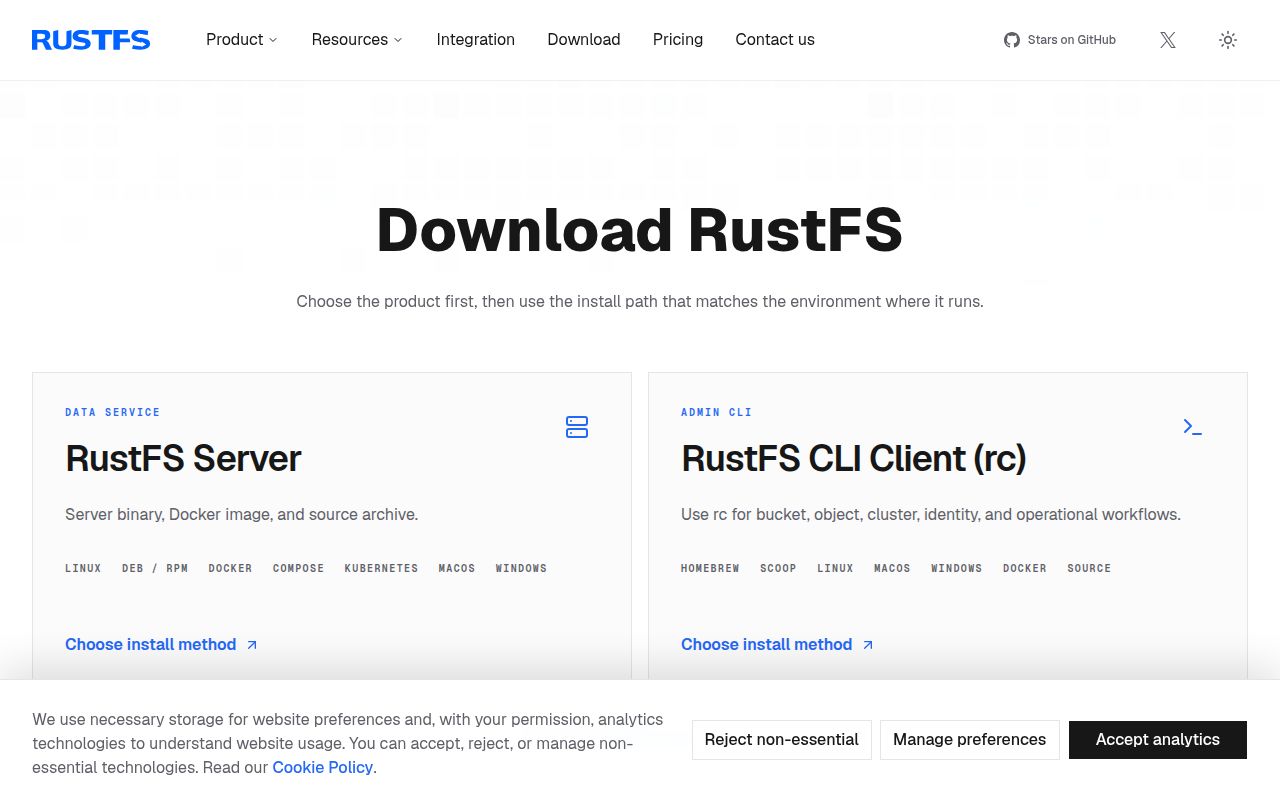This screenshot has width=1280, height=800.
Task: Click the SOURCE tag in CLI card
Action: [x=1089, y=568]
